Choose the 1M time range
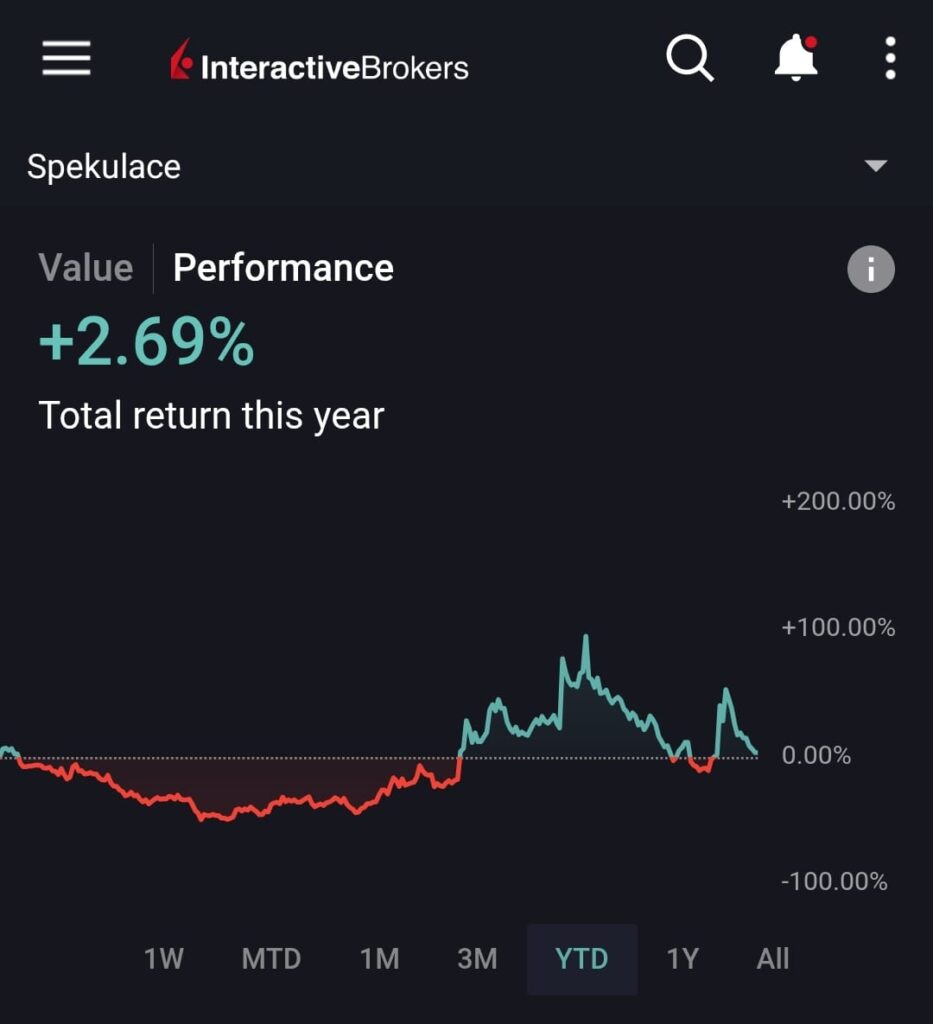Viewport: 933px width, 1024px height. (x=380, y=959)
